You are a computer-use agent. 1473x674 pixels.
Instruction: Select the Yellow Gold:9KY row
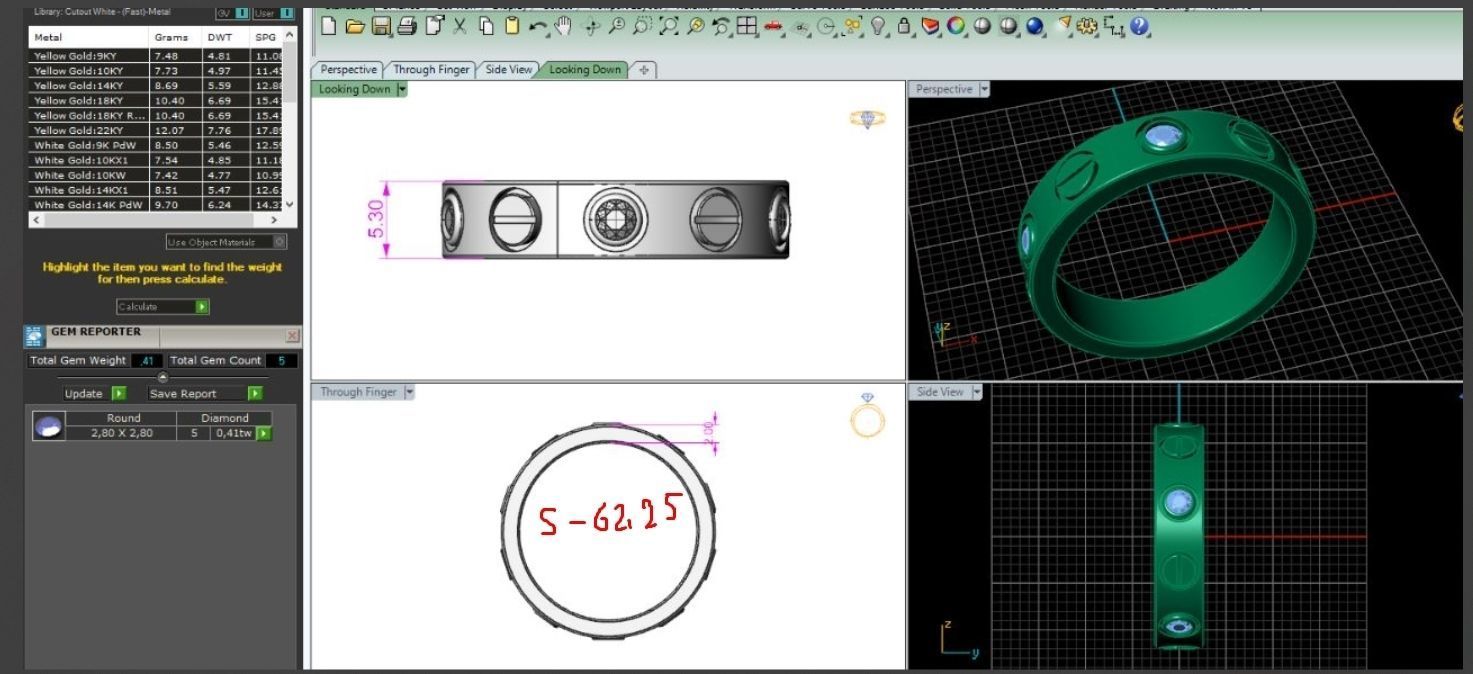[156, 56]
